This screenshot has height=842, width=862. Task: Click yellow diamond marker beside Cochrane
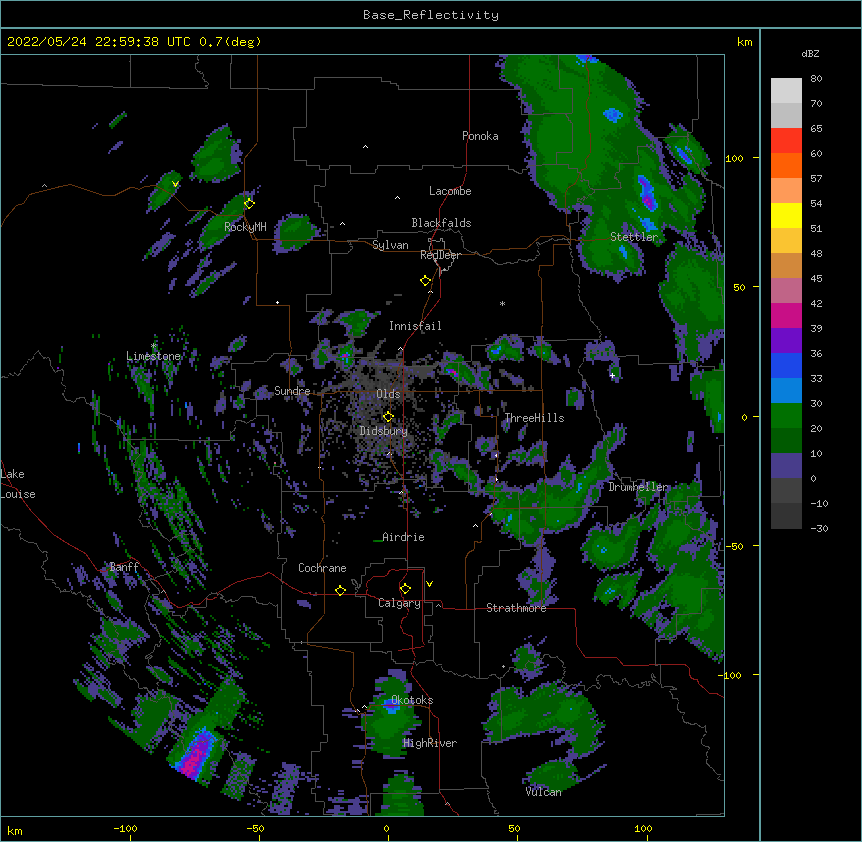(340, 591)
